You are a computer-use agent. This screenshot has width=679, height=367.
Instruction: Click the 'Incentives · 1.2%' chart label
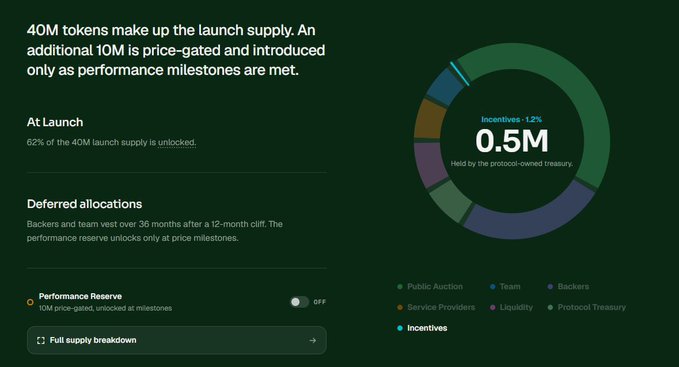coord(511,119)
